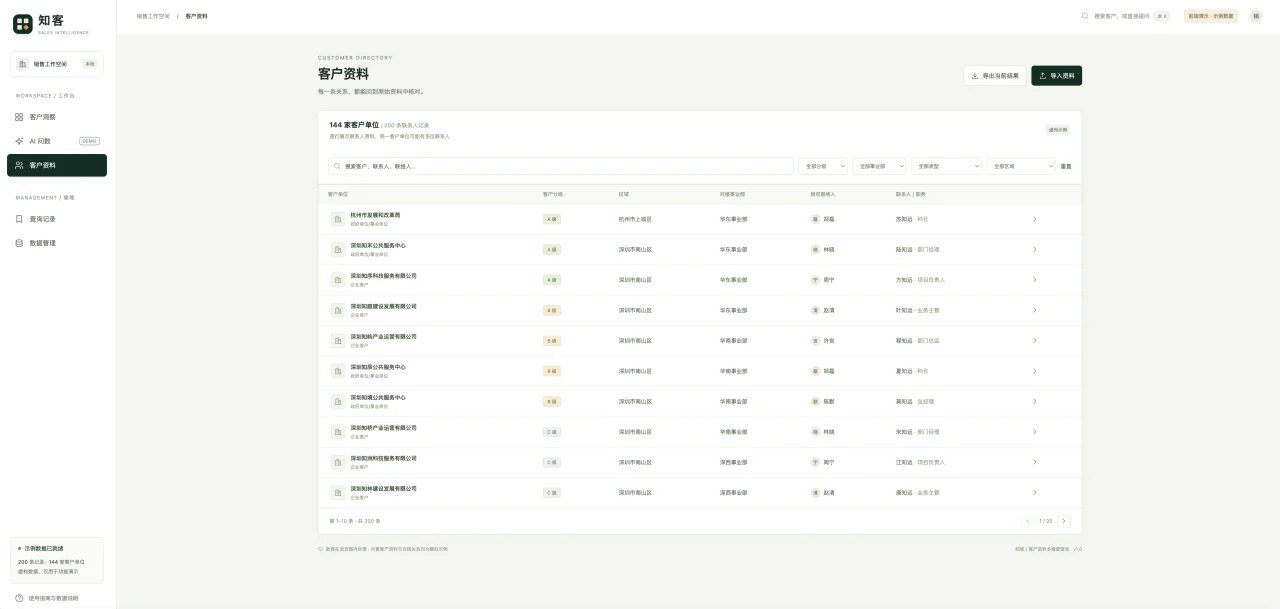Click the help icon beside 使用指南与数据说明
Image resolution: width=1280 pixels, height=609 pixels.
(x=19, y=598)
